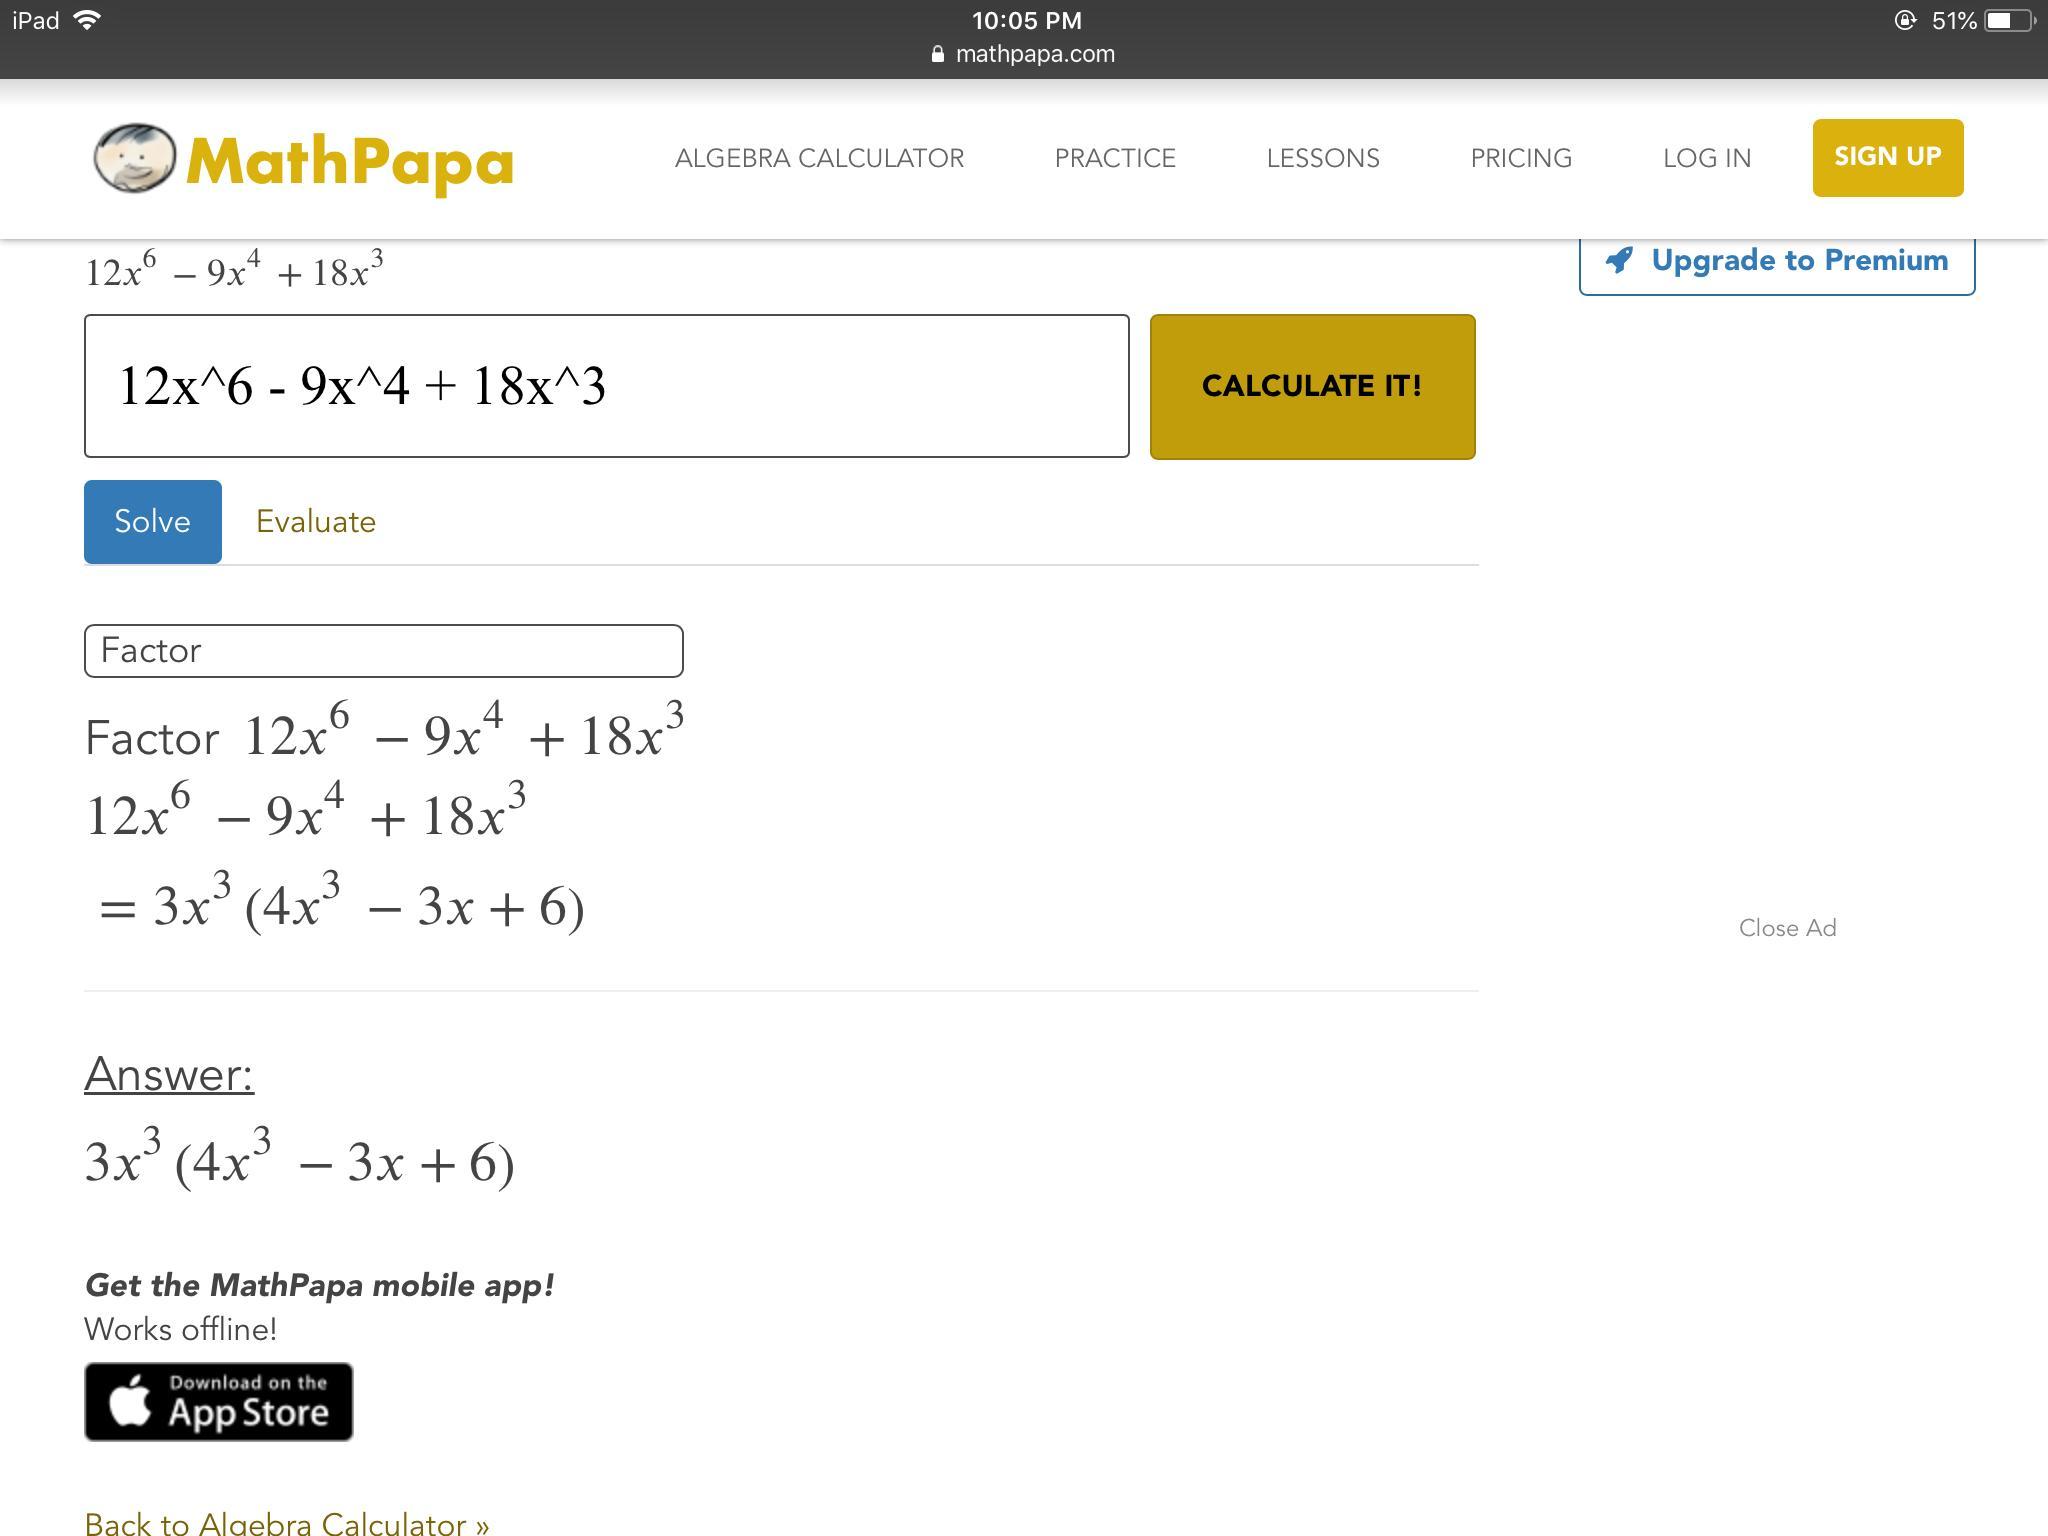Open Algebra Calculator menu item
This screenshot has width=2048, height=1536.
tap(819, 158)
